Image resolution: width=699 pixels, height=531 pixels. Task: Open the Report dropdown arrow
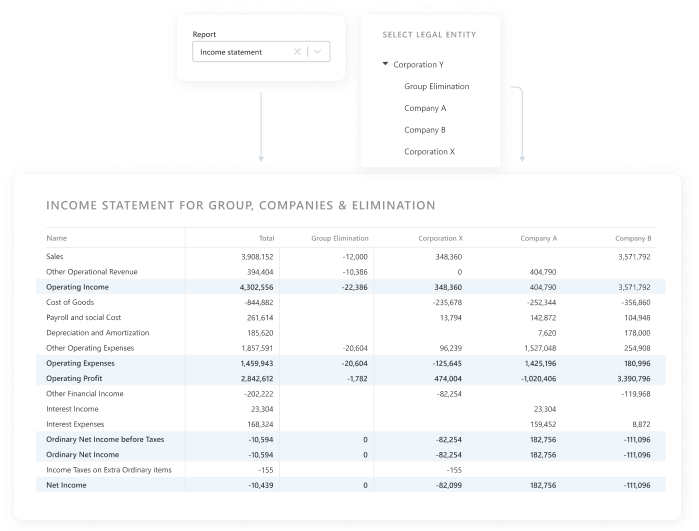click(x=317, y=52)
